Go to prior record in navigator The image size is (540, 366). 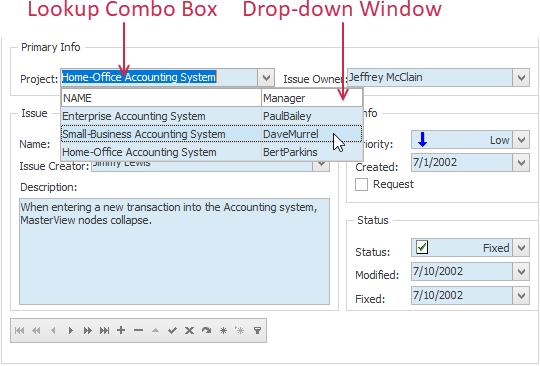pyautogui.click(x=53, y=331)
